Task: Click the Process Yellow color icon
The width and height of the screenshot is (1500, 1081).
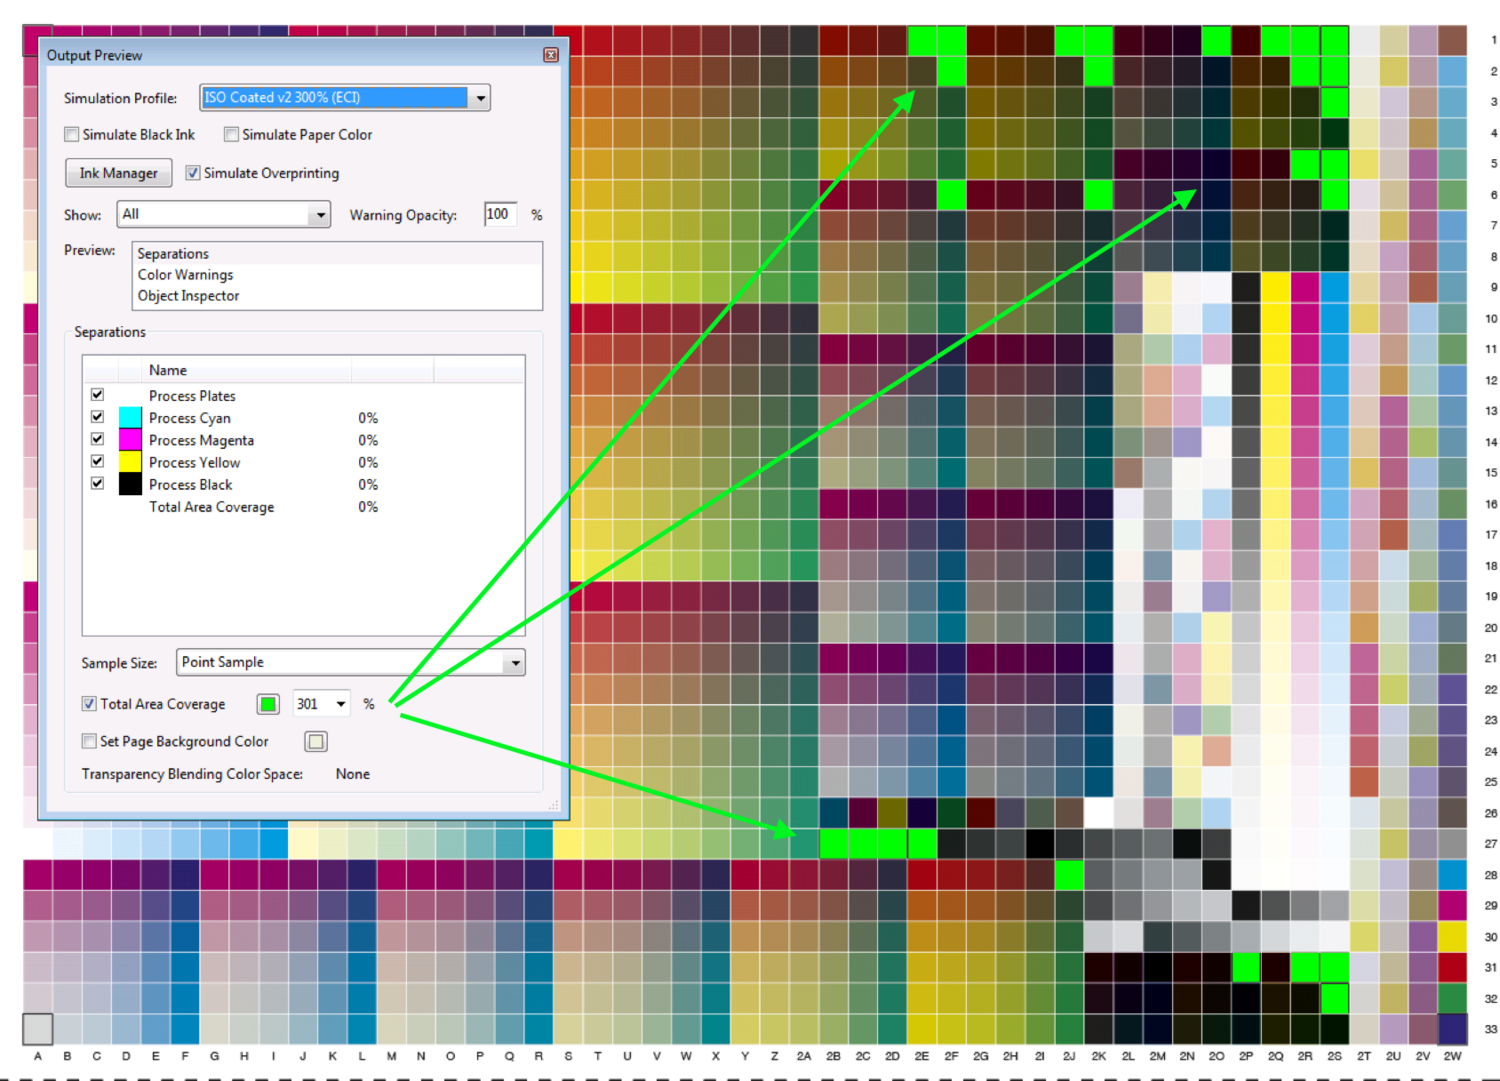Action: pyautogui.click(x=130, y=462)
